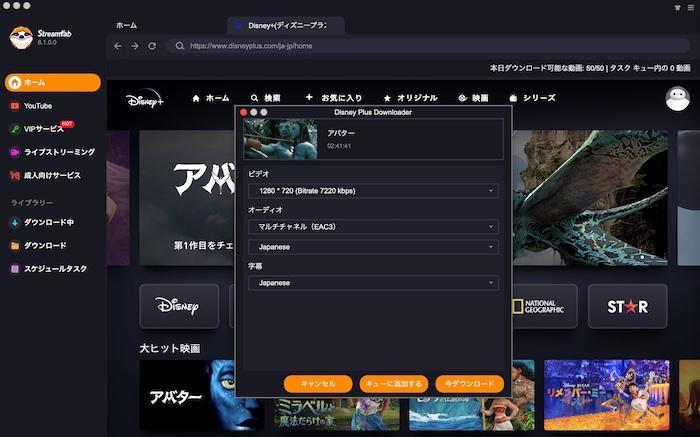Image resolution: width=700 pixels, height=437 pixels.
Task: Click the Disney+ logo
Action: tap(144, 98)
